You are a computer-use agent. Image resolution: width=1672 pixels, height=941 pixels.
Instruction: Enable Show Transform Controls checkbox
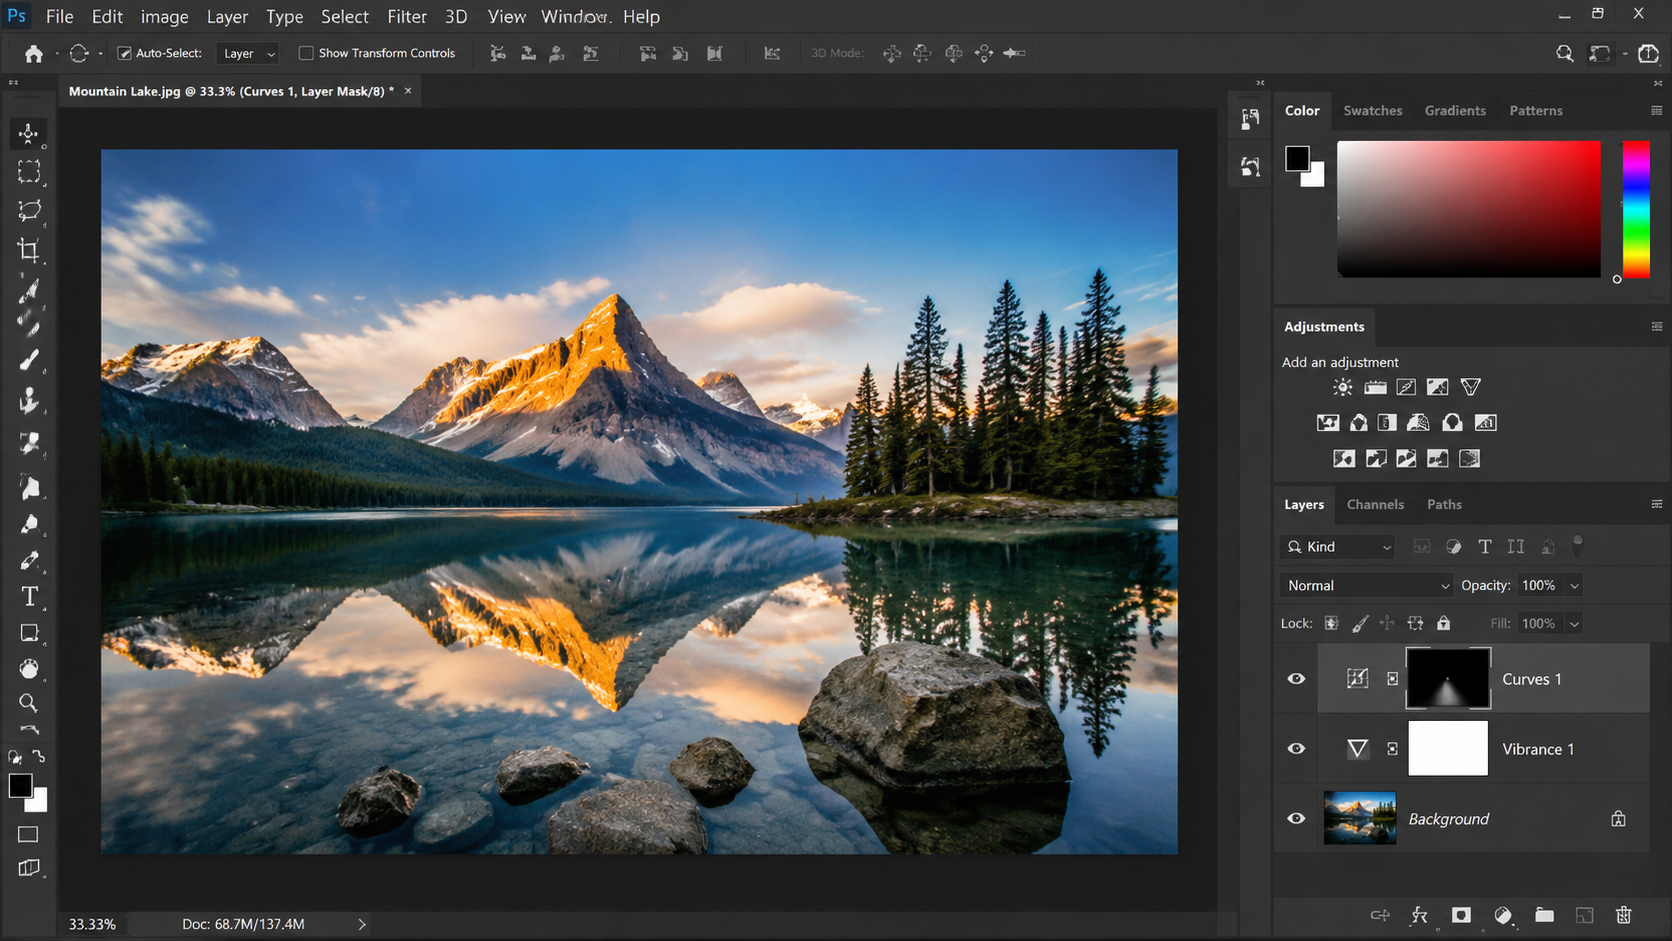coord(306,53)
